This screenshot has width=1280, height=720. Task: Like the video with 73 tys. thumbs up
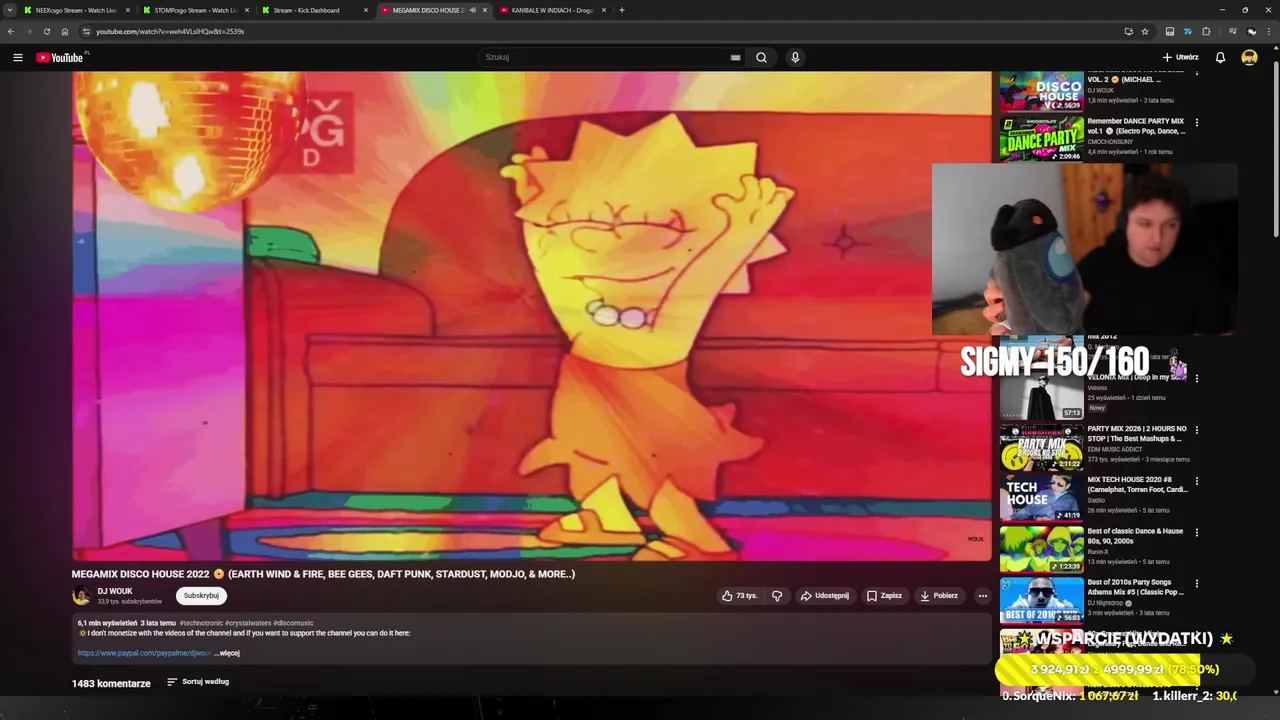[740, 596]
